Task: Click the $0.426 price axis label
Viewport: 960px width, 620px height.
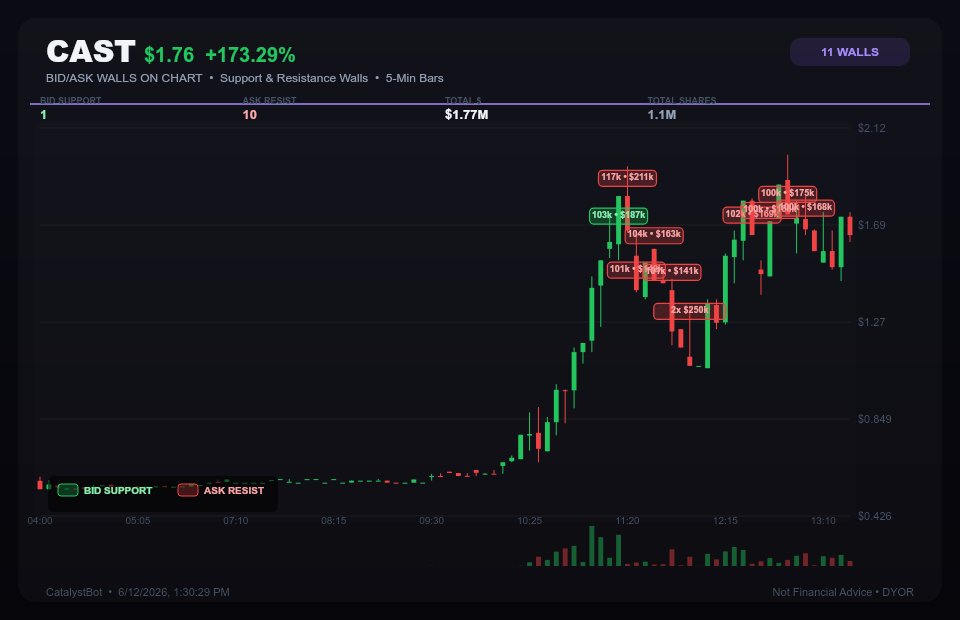Action: (x=874, y=516)
